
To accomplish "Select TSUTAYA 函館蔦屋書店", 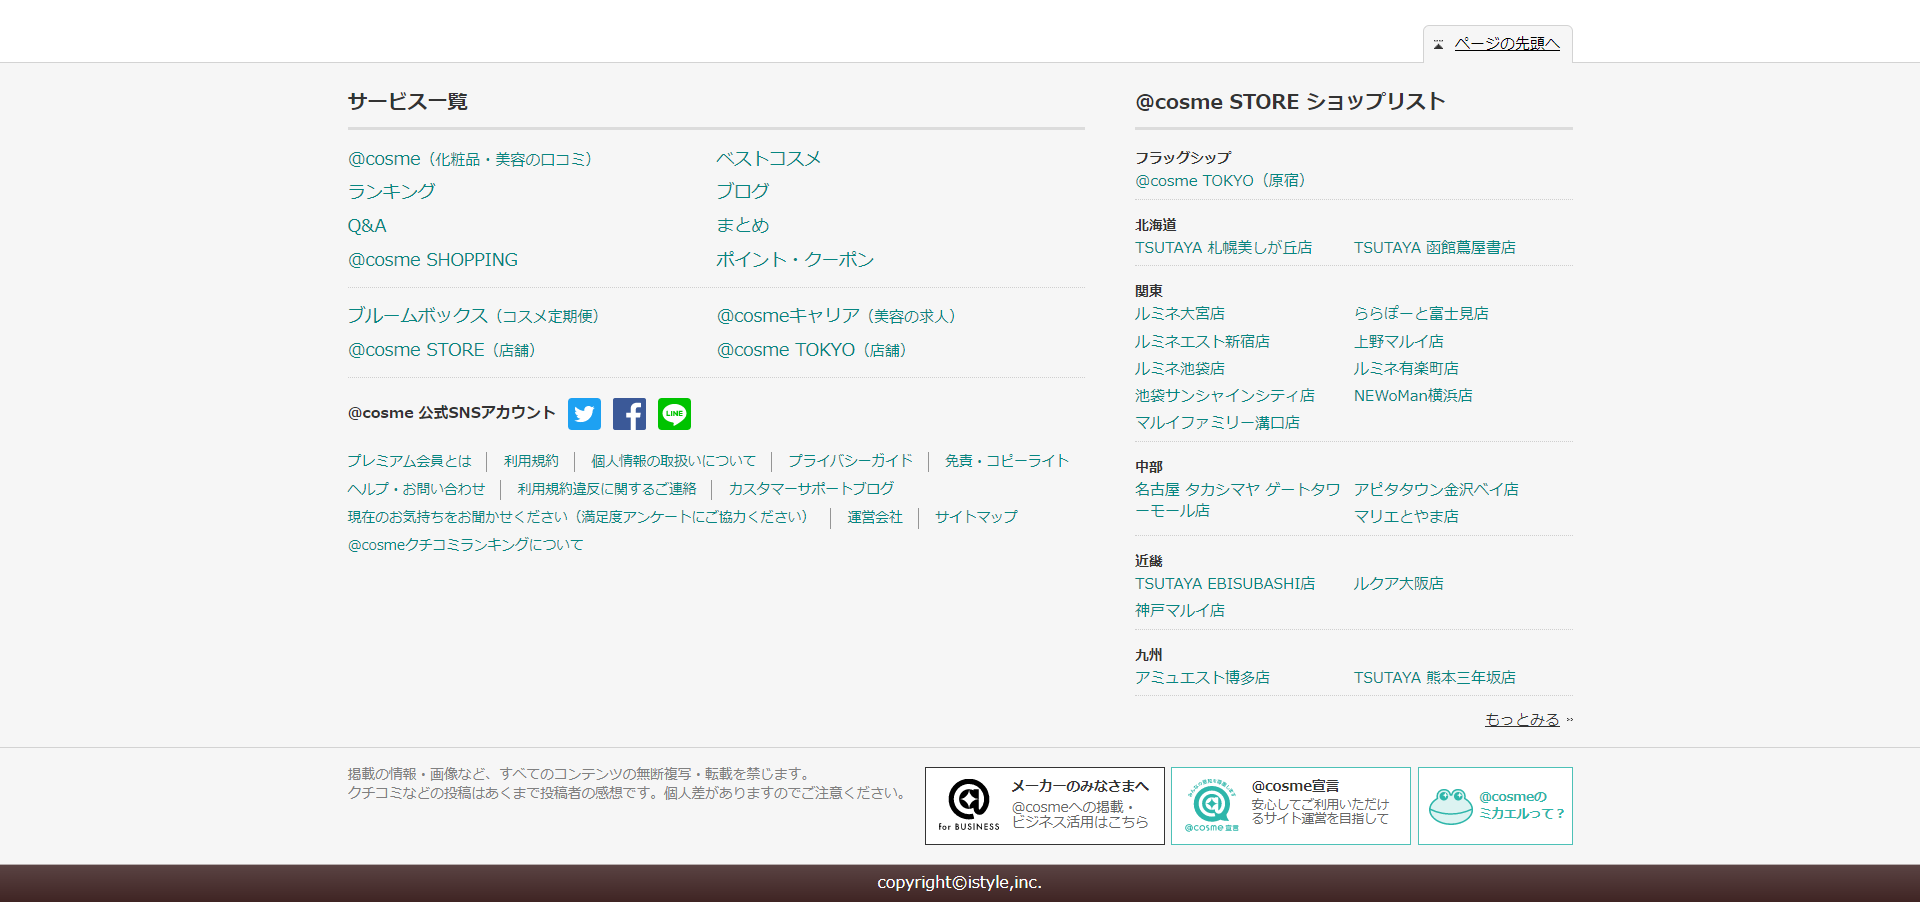I will [1435, 248].
